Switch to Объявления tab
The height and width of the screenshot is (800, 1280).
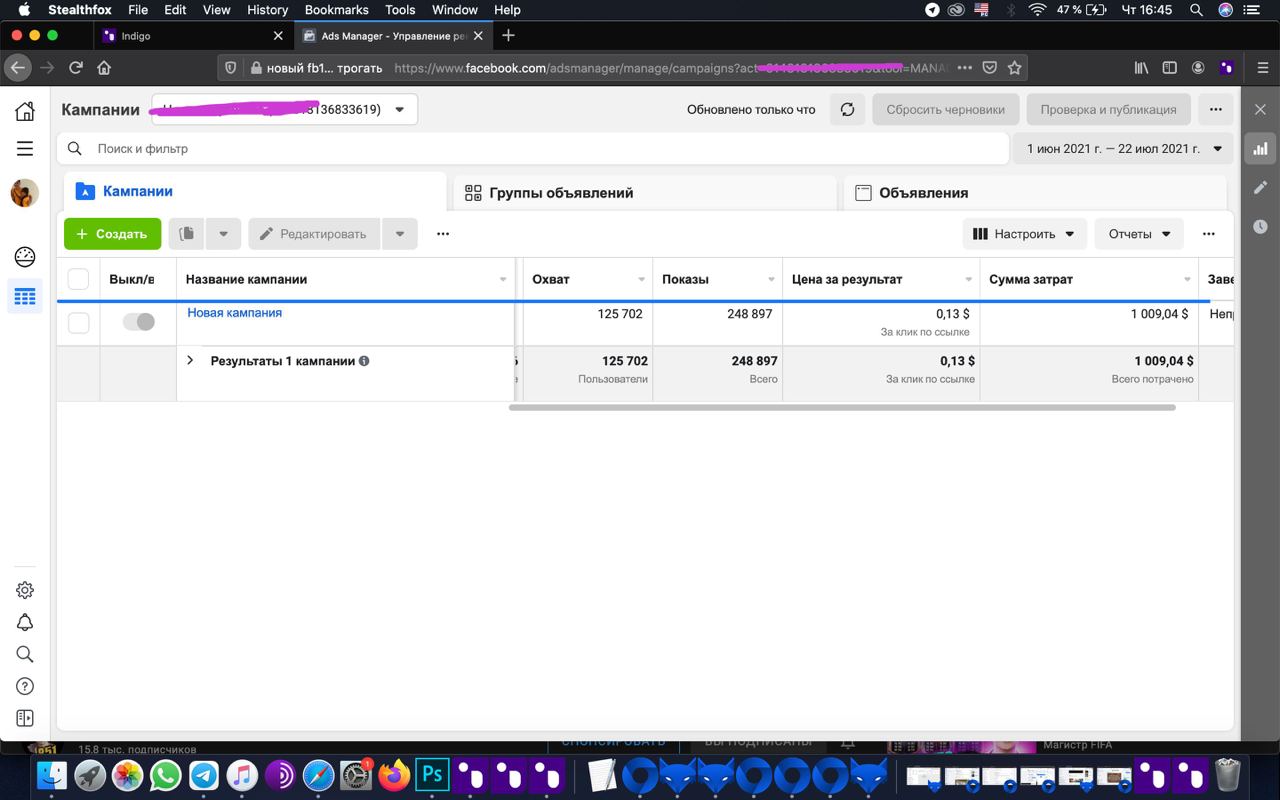[1035, 193]
